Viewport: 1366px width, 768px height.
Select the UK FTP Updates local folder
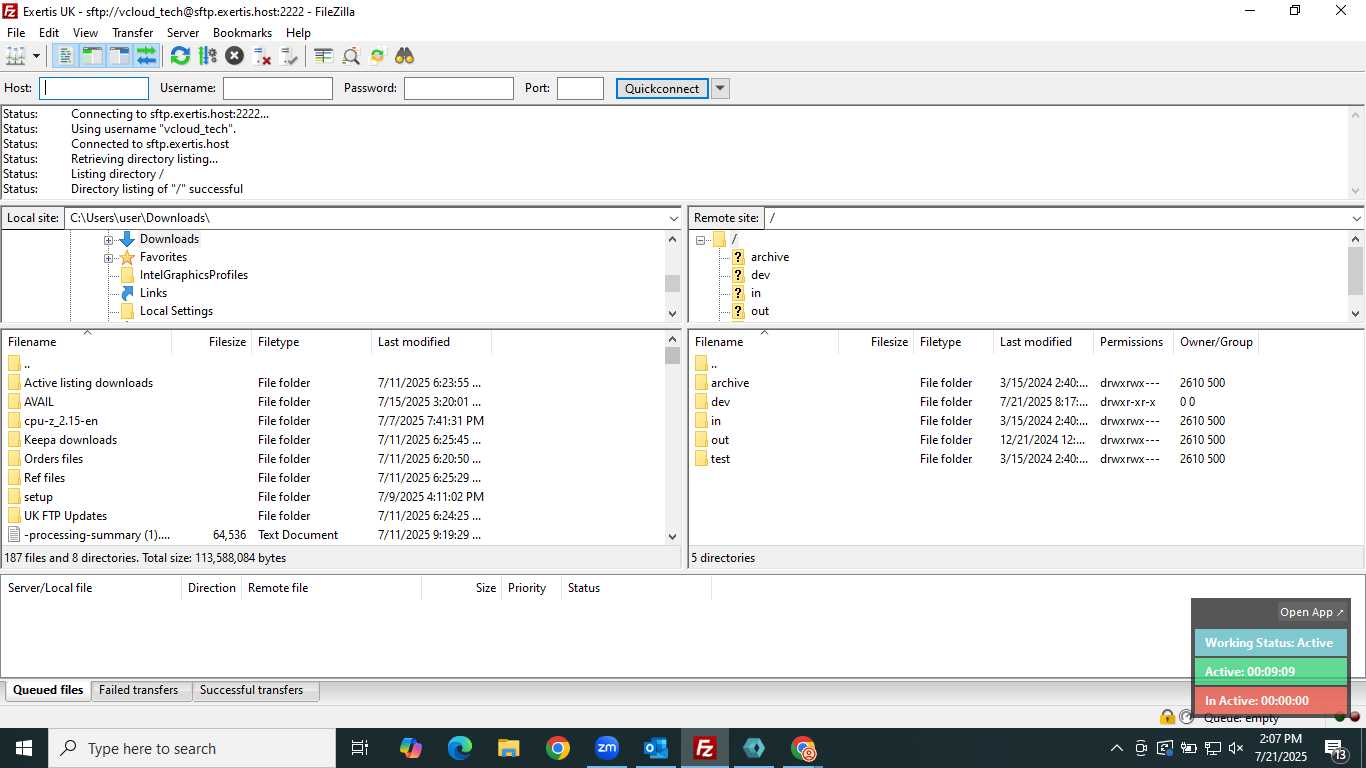tap(65, 516)
